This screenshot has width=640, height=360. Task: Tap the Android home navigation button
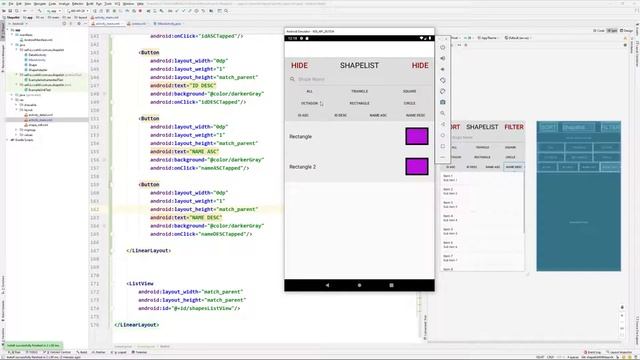[x=359, y=285]
